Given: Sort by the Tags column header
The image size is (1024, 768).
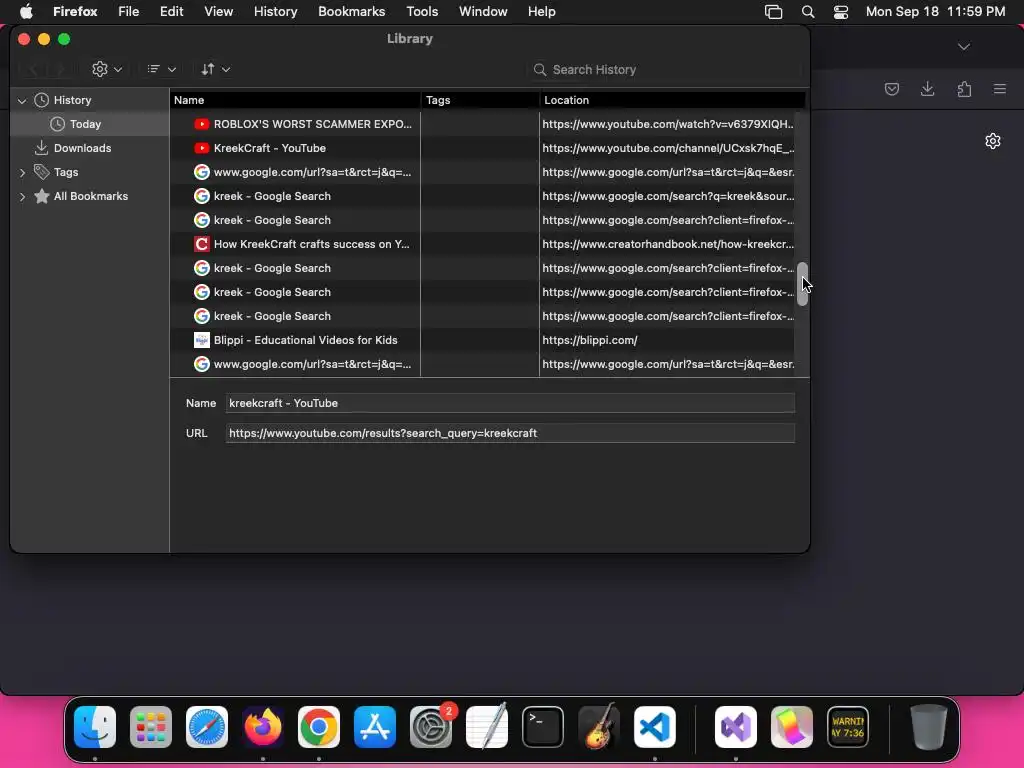Looking at the screenshot, I should pos(480,100).
